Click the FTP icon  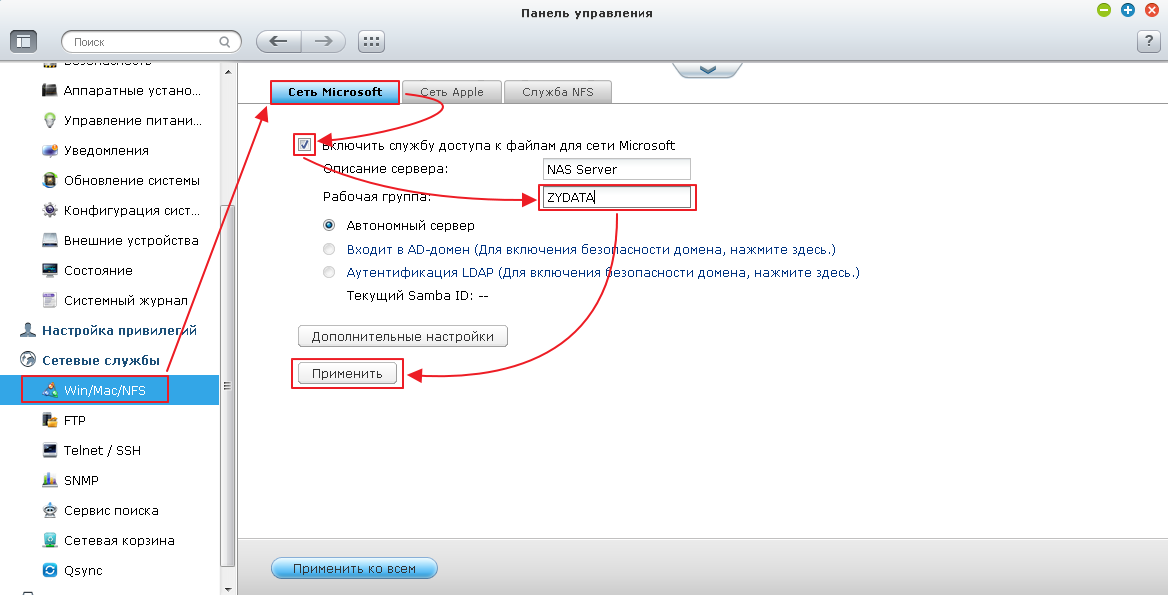[x=49, y=420]
